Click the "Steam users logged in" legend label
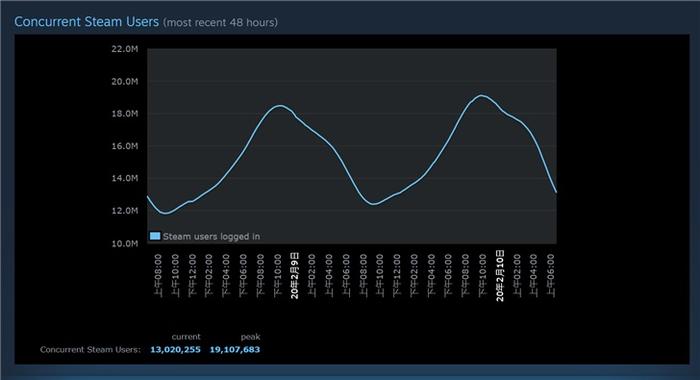Screen dimensions: 700x380 click(x=211, y=236)
